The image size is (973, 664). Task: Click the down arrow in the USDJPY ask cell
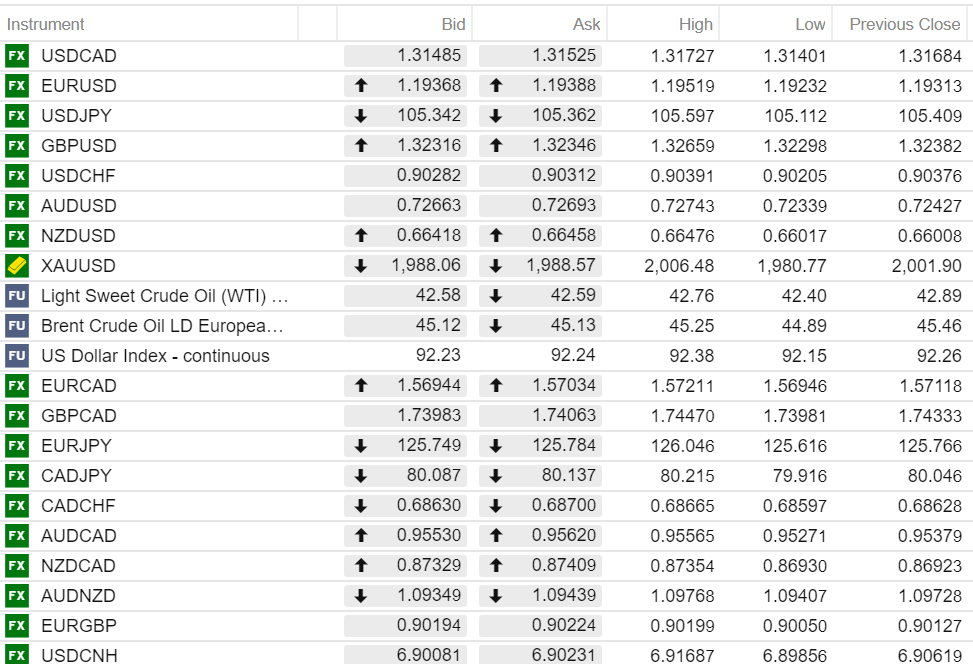pos(496,116)
